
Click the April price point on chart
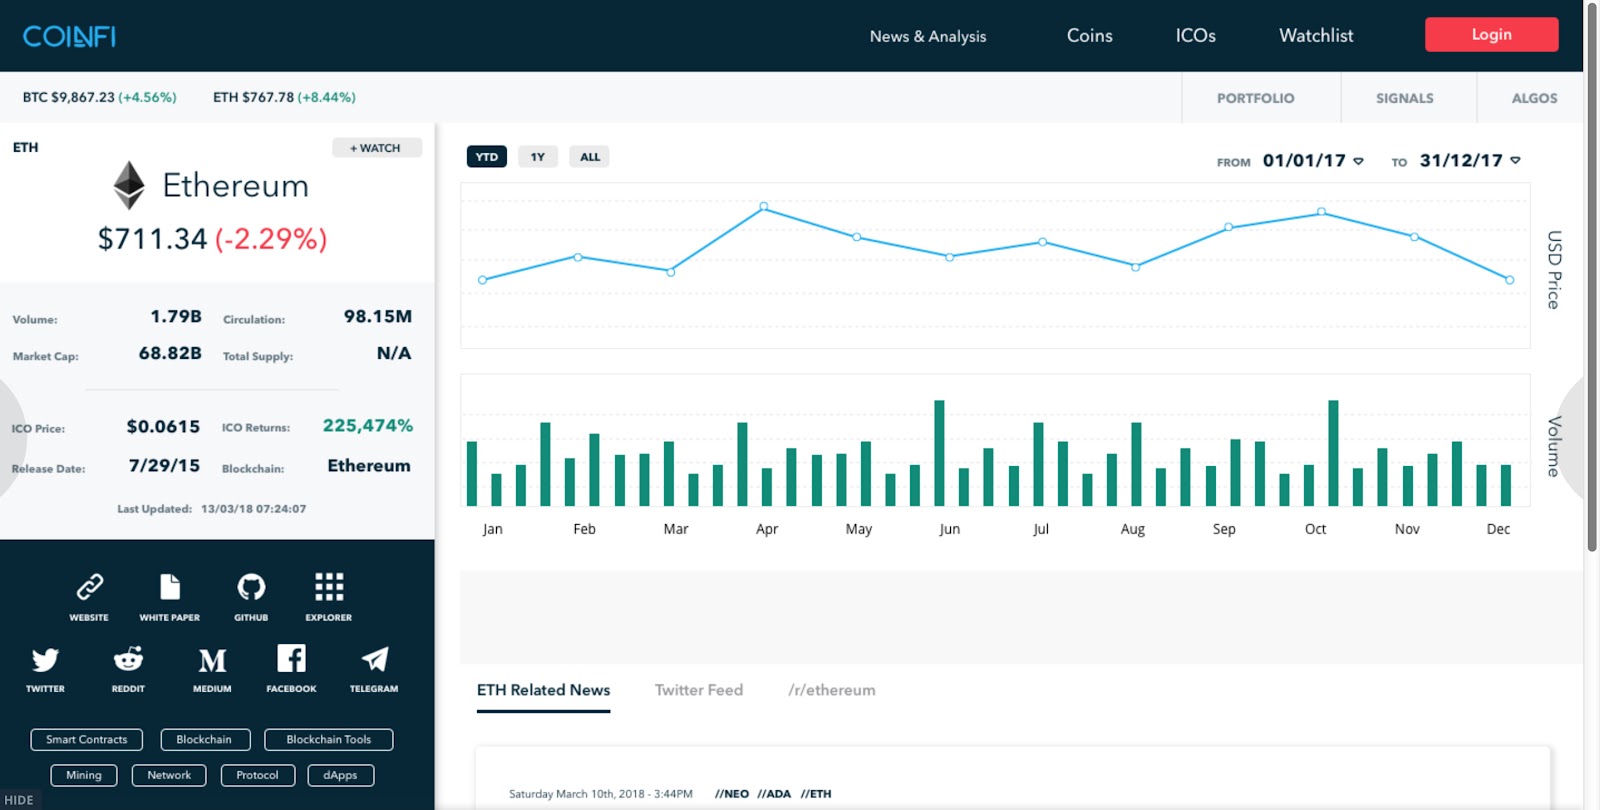[x=764, y=207]
